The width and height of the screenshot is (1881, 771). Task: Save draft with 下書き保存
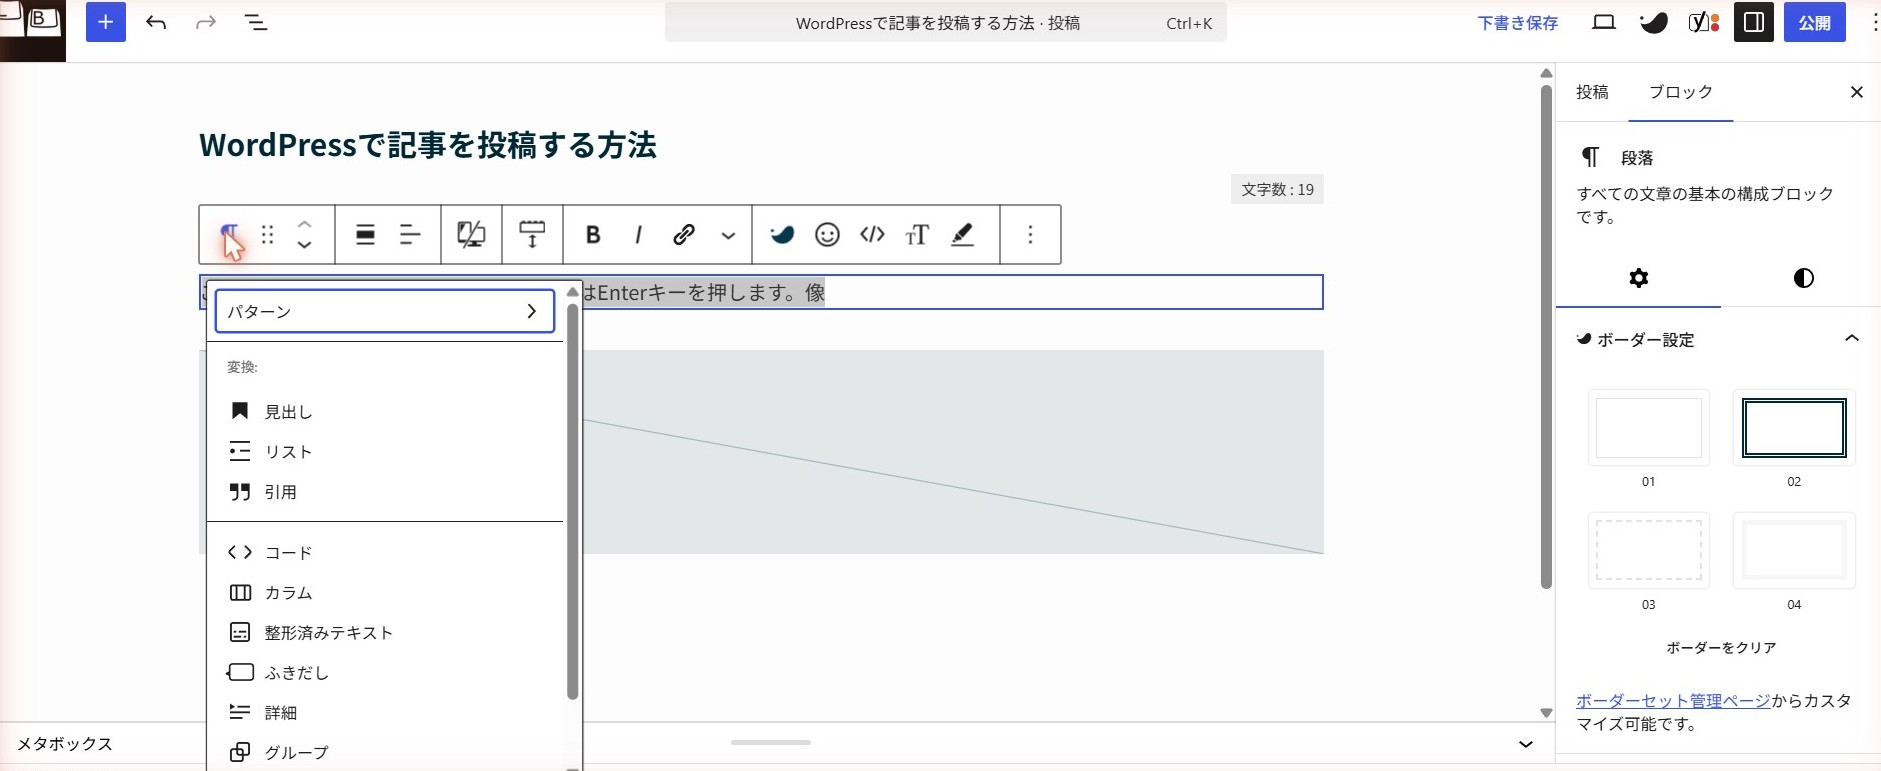[1518, 23]
